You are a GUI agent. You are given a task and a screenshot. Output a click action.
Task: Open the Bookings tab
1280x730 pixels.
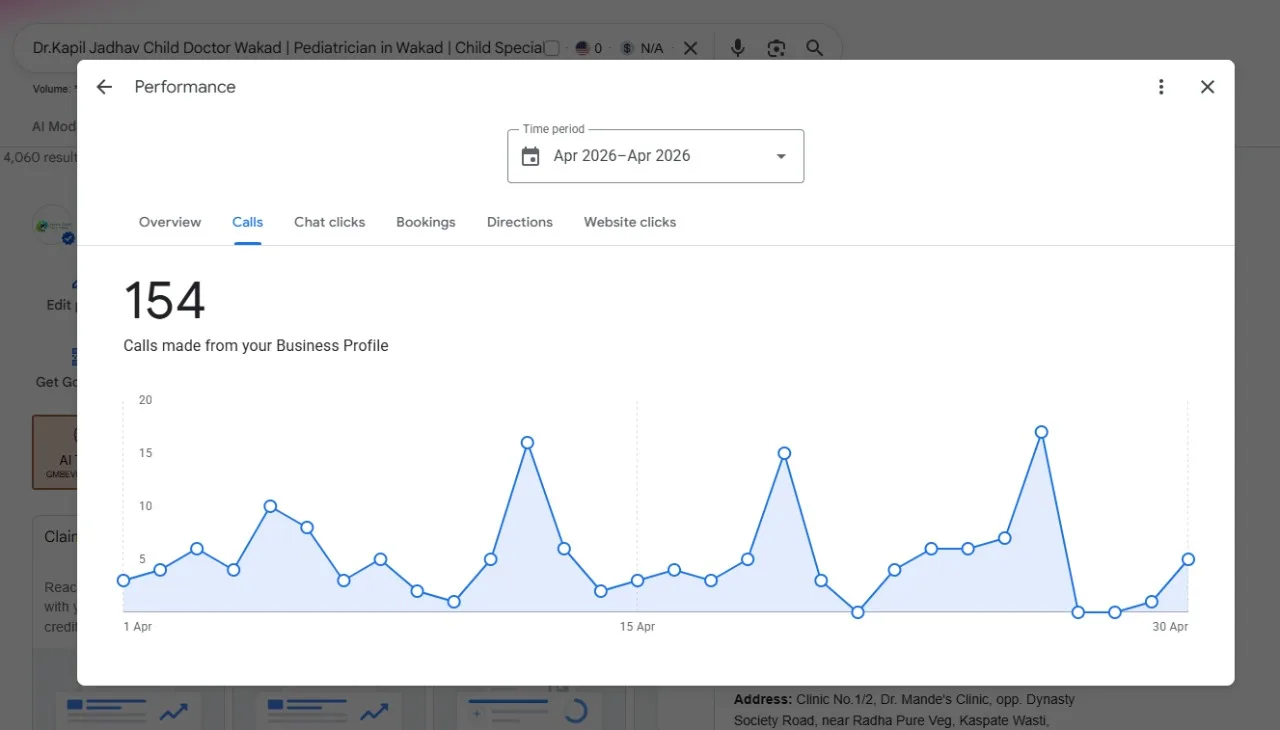point(426,222)
